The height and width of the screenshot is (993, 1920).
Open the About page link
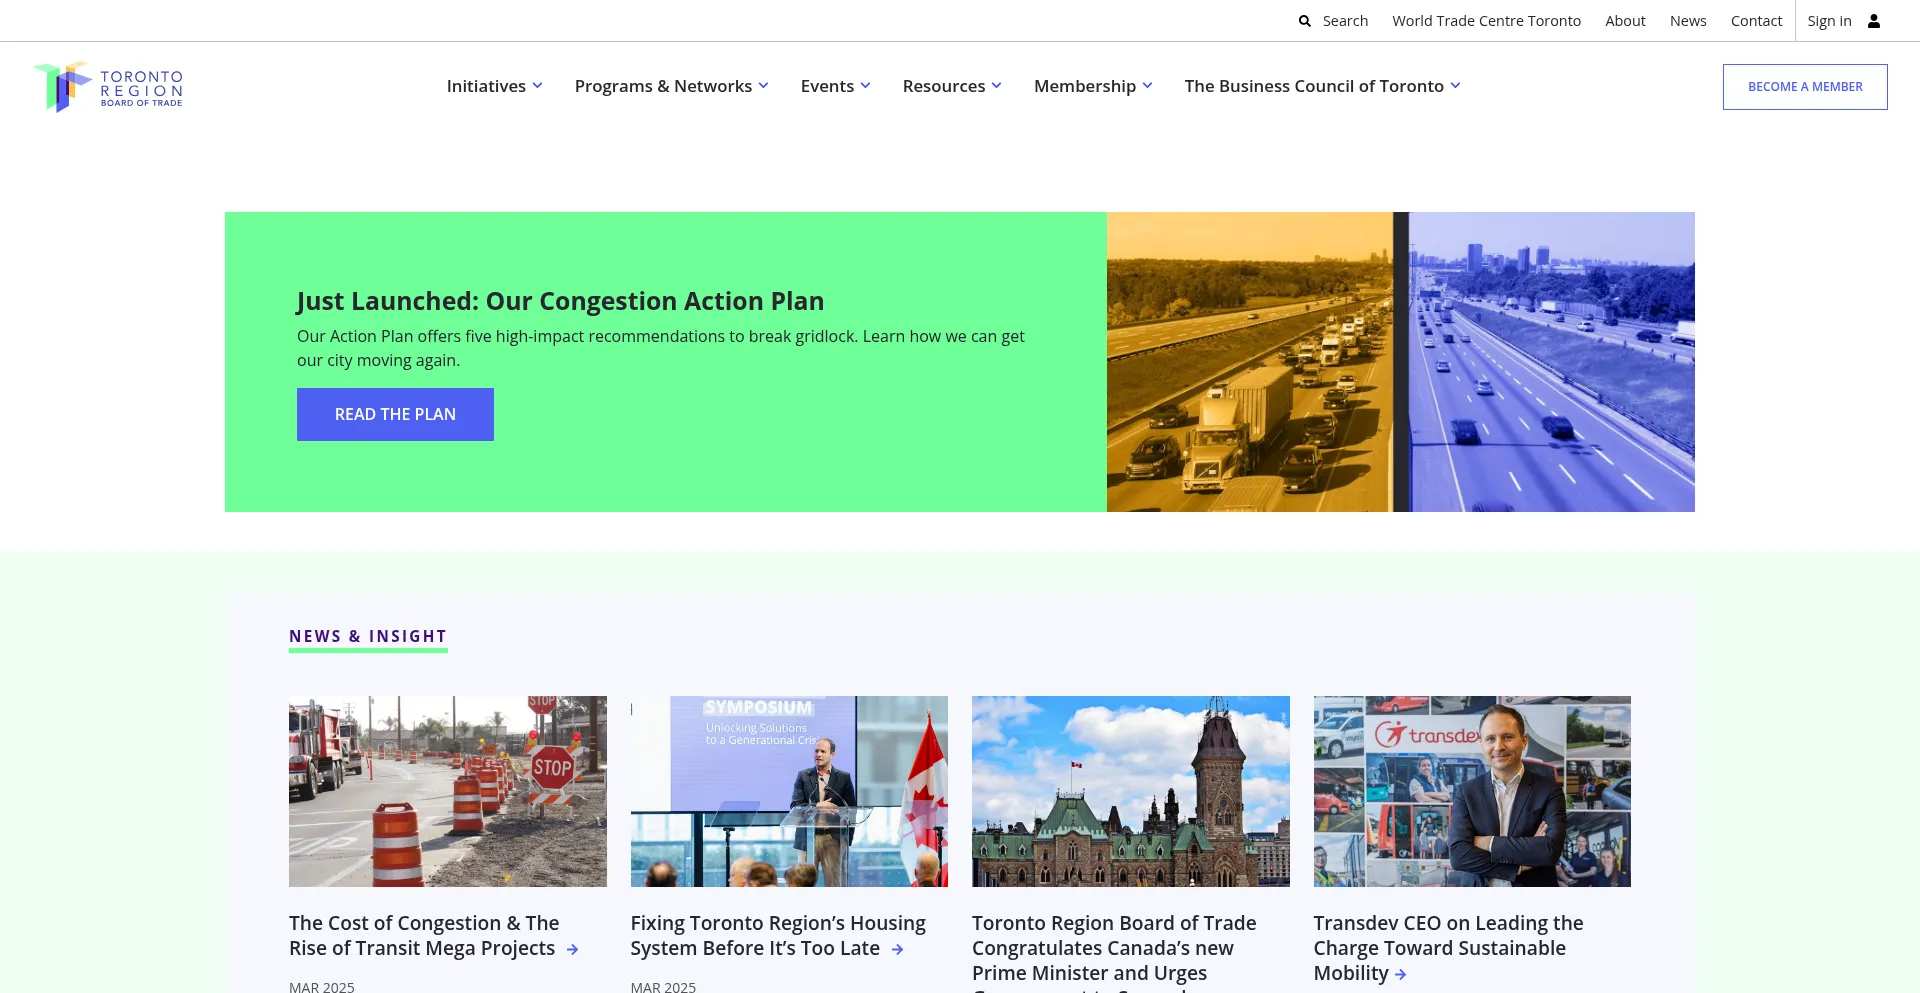point(1625,21)
